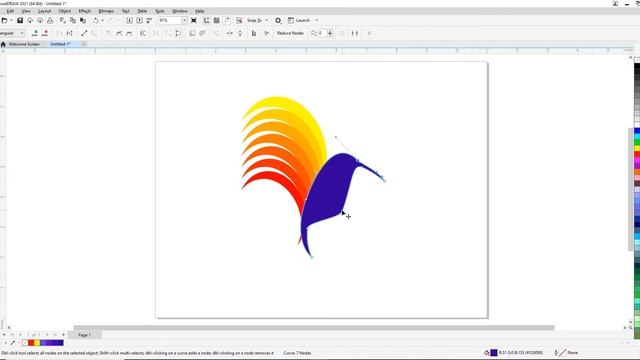The height and width of the screenshot is (360, 640).
Task: Switch to the Welcome Screen tab
Action: [x=24, y=44]
